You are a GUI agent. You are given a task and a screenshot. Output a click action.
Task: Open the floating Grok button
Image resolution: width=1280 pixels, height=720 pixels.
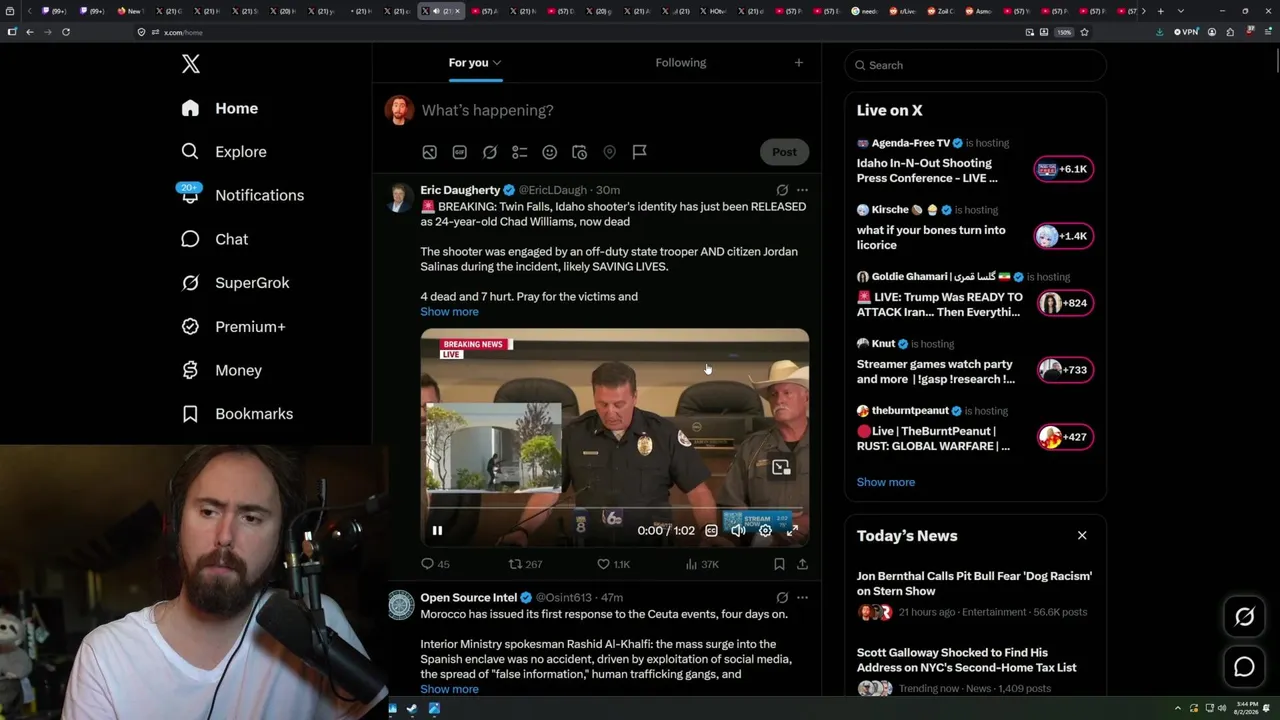click(x=1244, y=617)
